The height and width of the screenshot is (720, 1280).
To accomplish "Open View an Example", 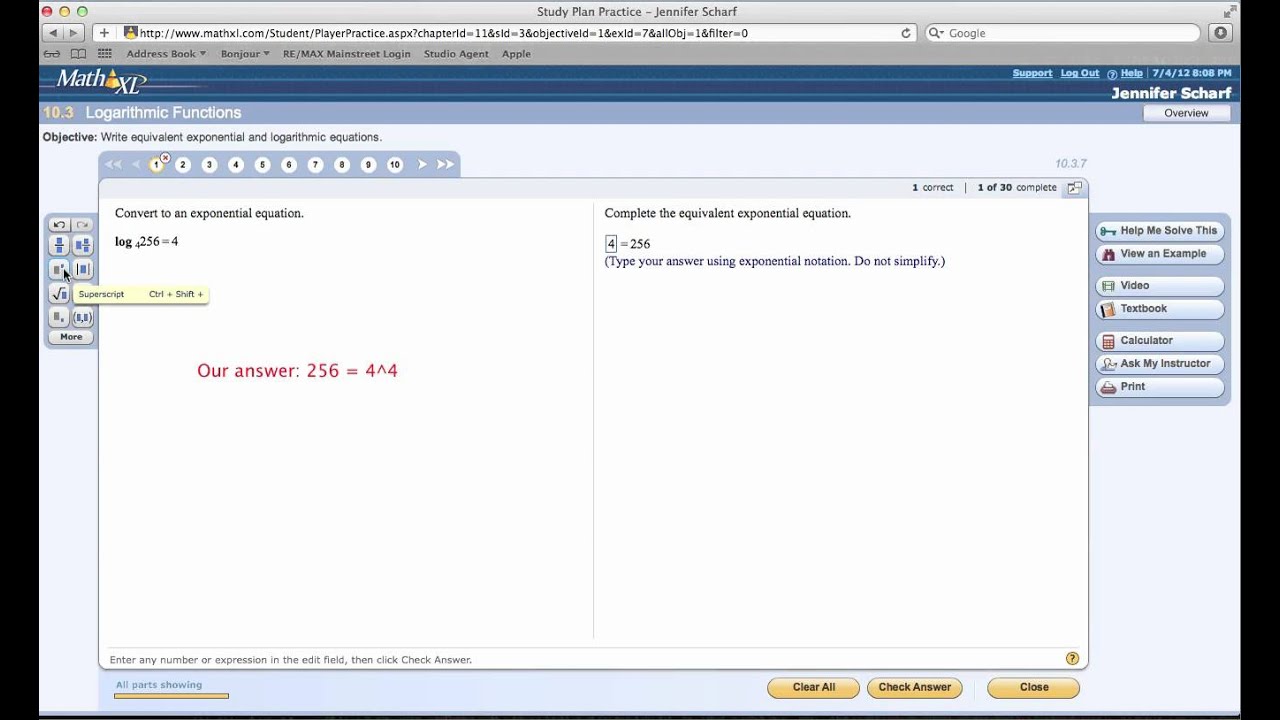I will point(1160,254).
